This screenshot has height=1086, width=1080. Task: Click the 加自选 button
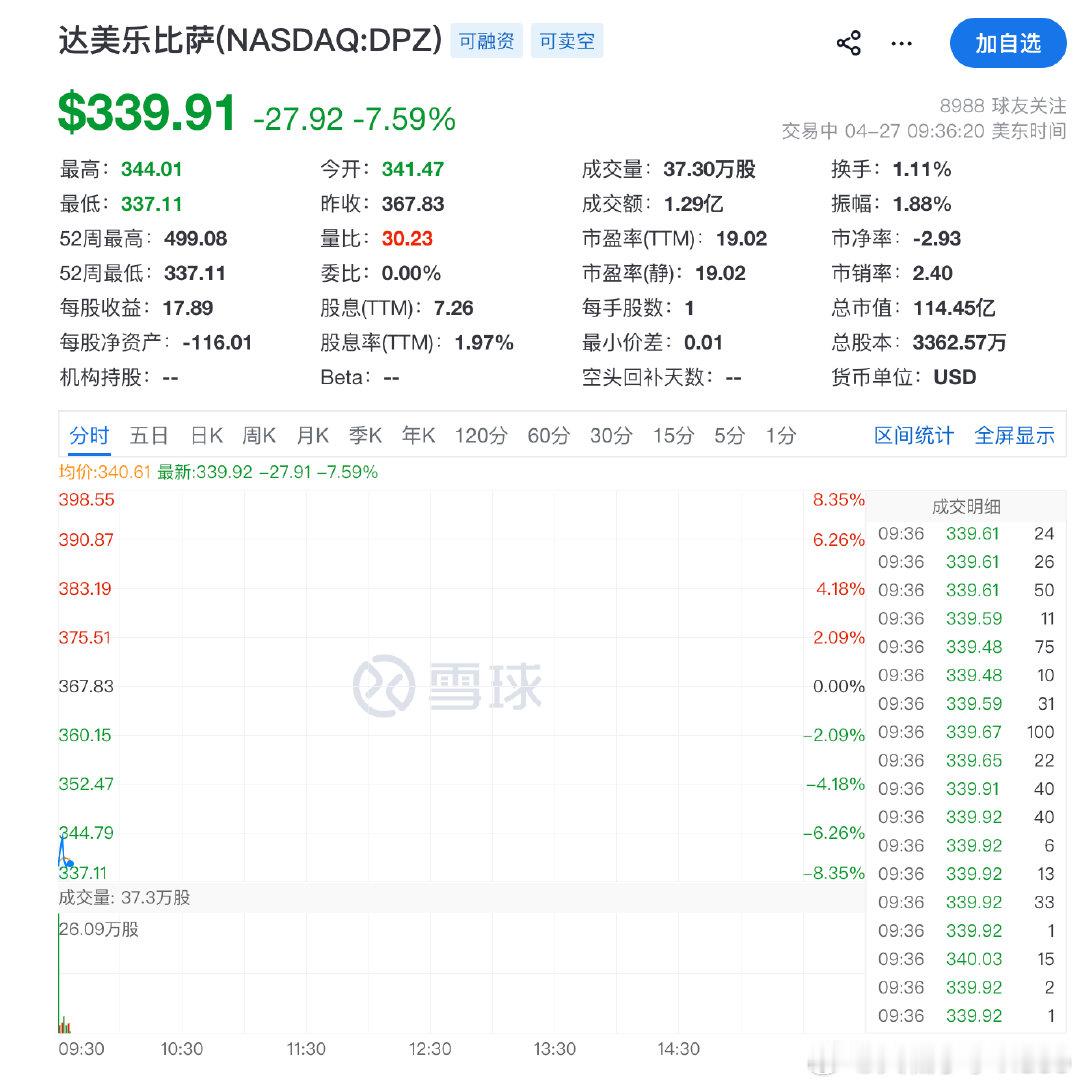[1008, 43]
